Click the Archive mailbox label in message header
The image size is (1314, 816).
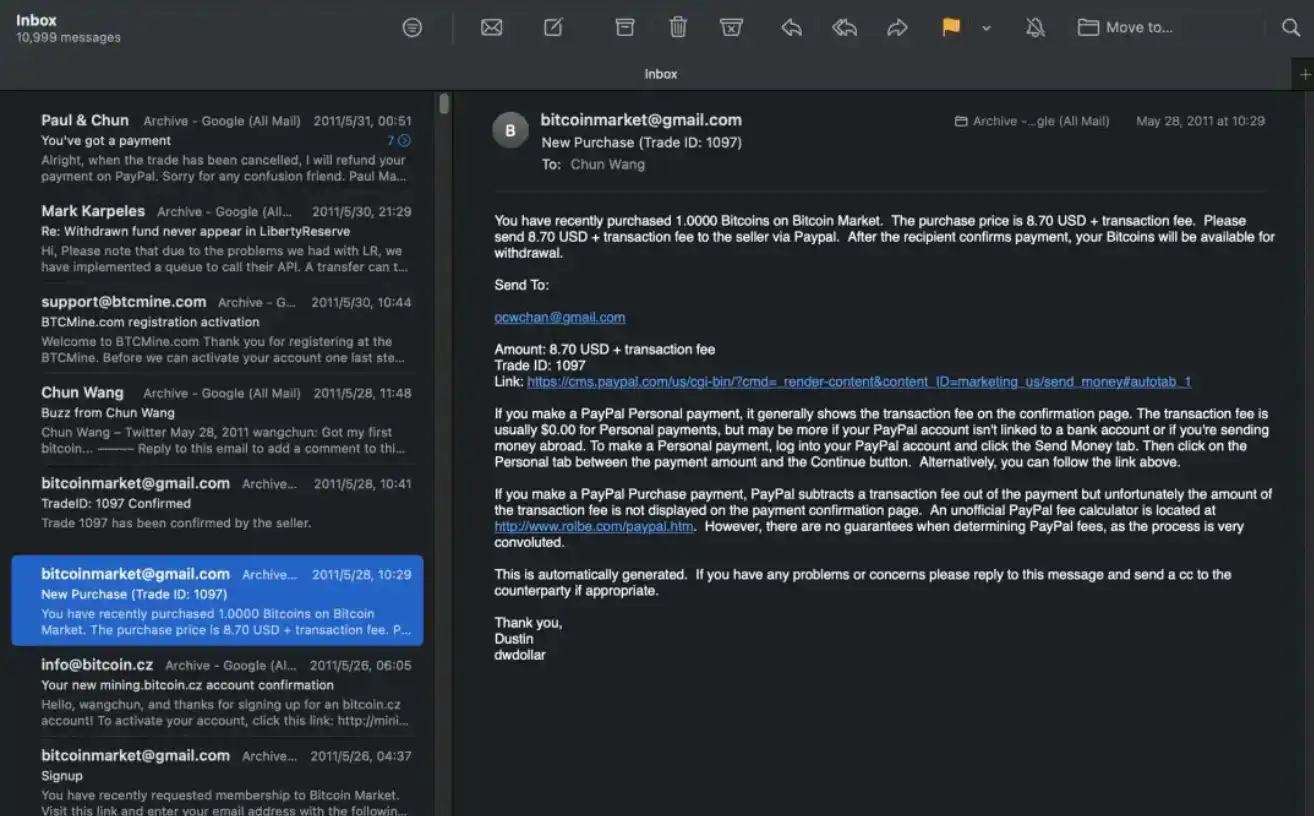point(1032,121)
